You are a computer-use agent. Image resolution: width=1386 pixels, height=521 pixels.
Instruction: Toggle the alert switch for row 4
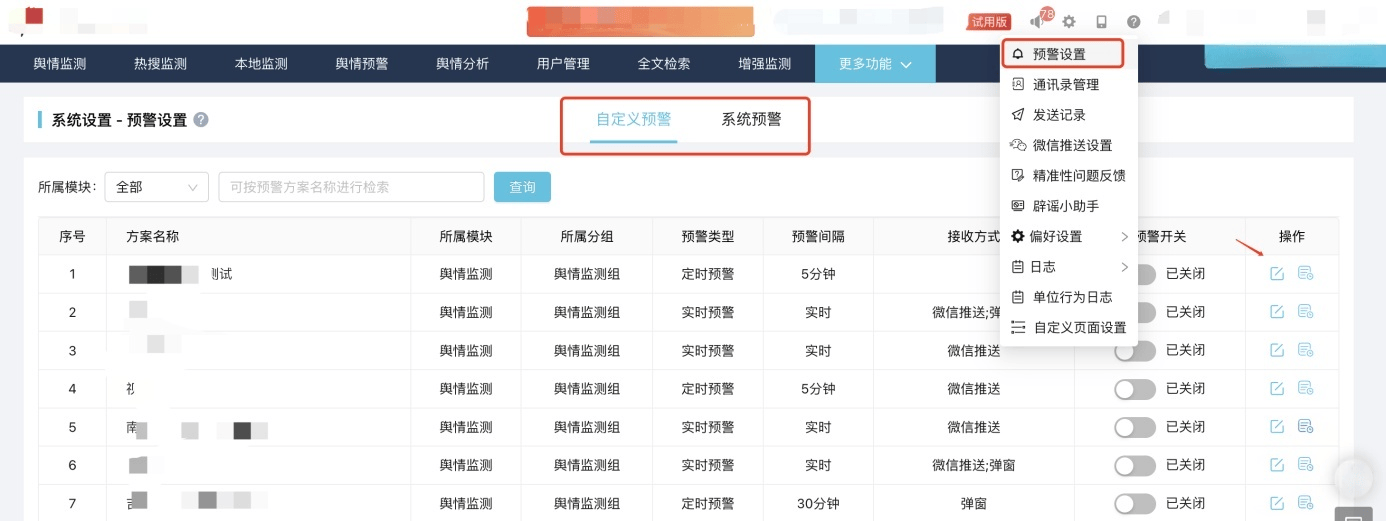(1135, 389)
